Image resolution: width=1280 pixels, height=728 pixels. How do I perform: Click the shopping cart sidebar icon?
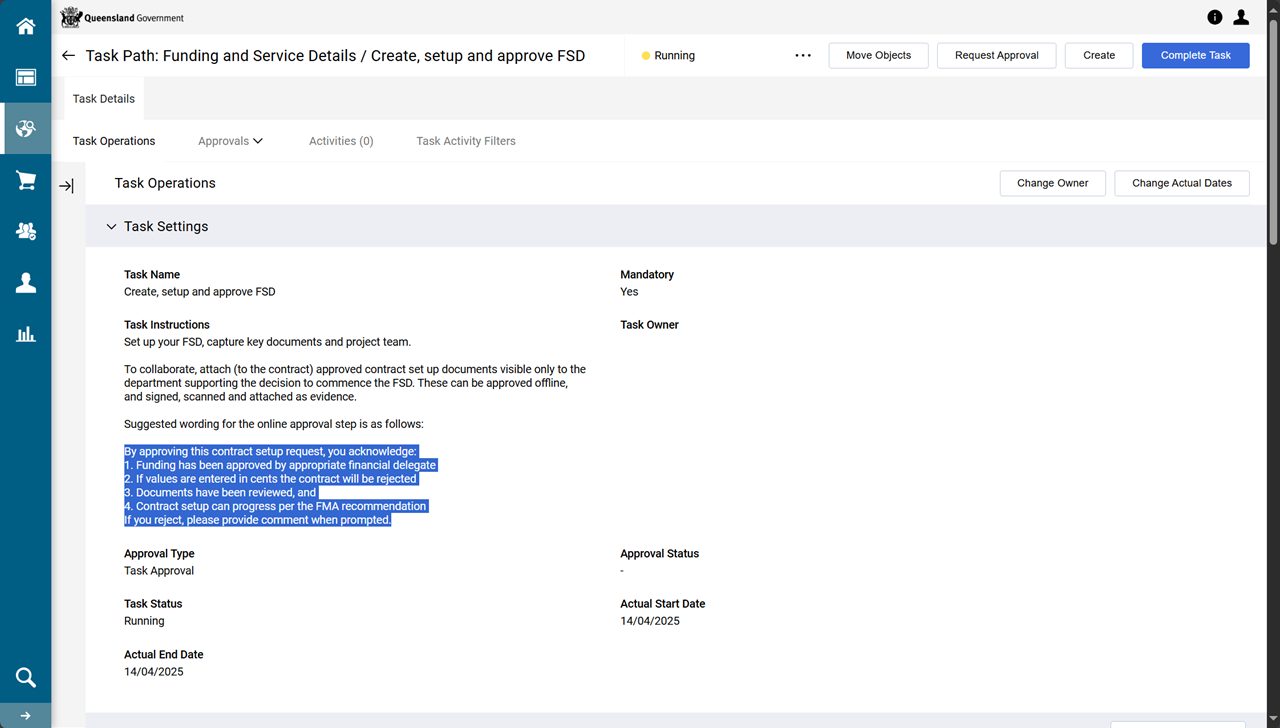pyautogui.click(x=26, y=180)
